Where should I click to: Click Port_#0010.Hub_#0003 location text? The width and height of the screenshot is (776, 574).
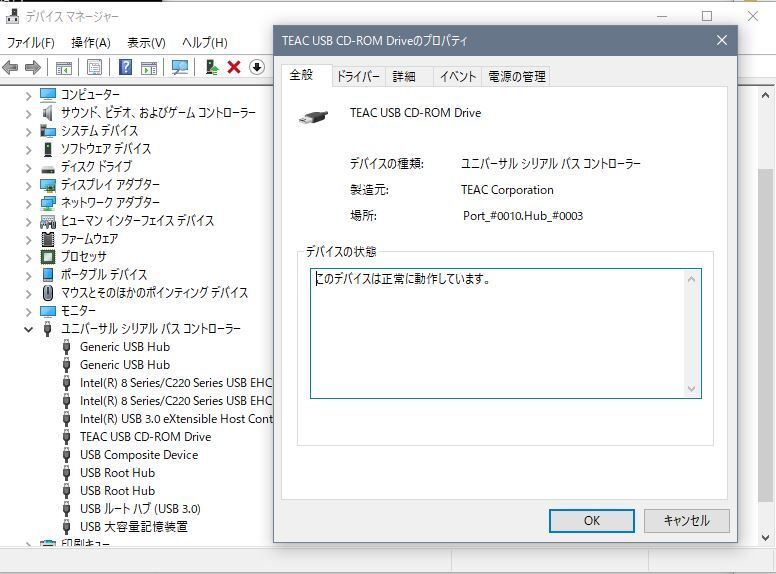[x=523, y=216]
